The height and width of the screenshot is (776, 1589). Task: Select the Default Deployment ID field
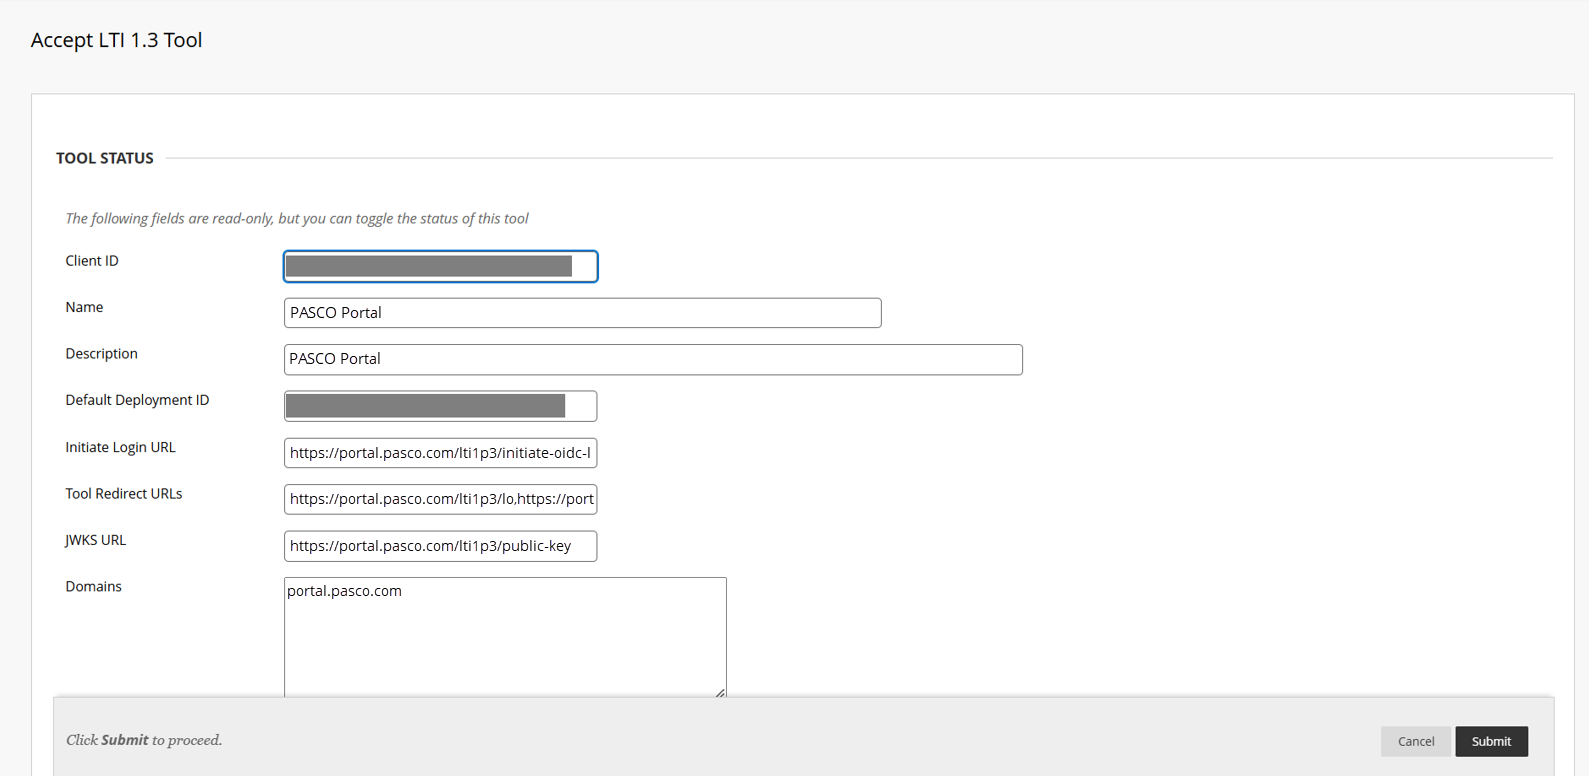440,406
